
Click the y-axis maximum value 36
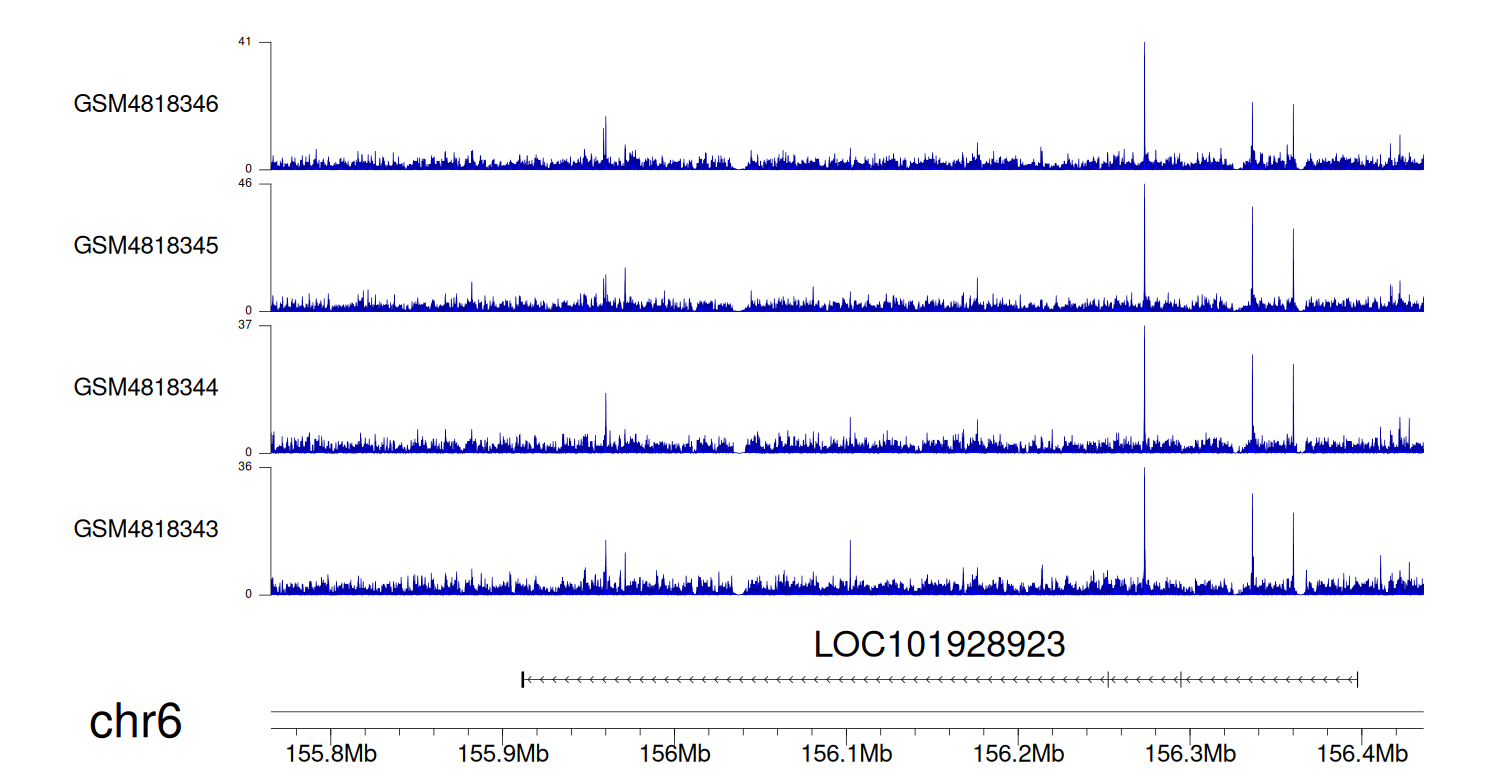click(x=245, y=467)
